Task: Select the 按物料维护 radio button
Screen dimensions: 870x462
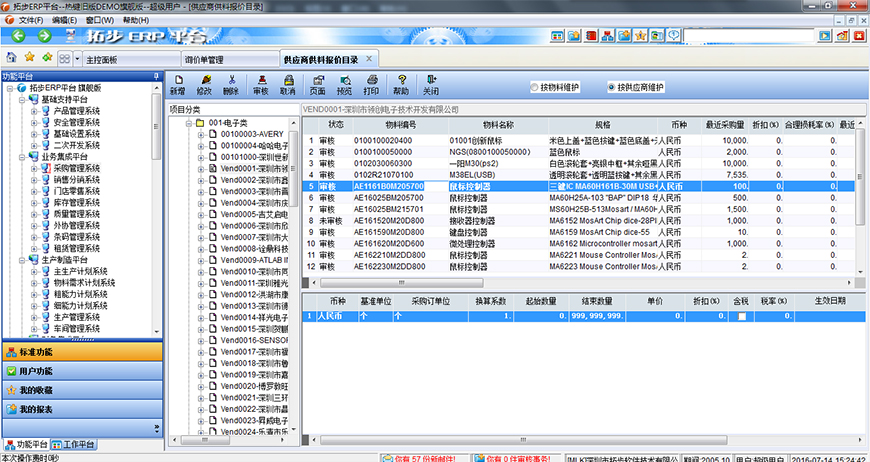Action: [536, 88]
